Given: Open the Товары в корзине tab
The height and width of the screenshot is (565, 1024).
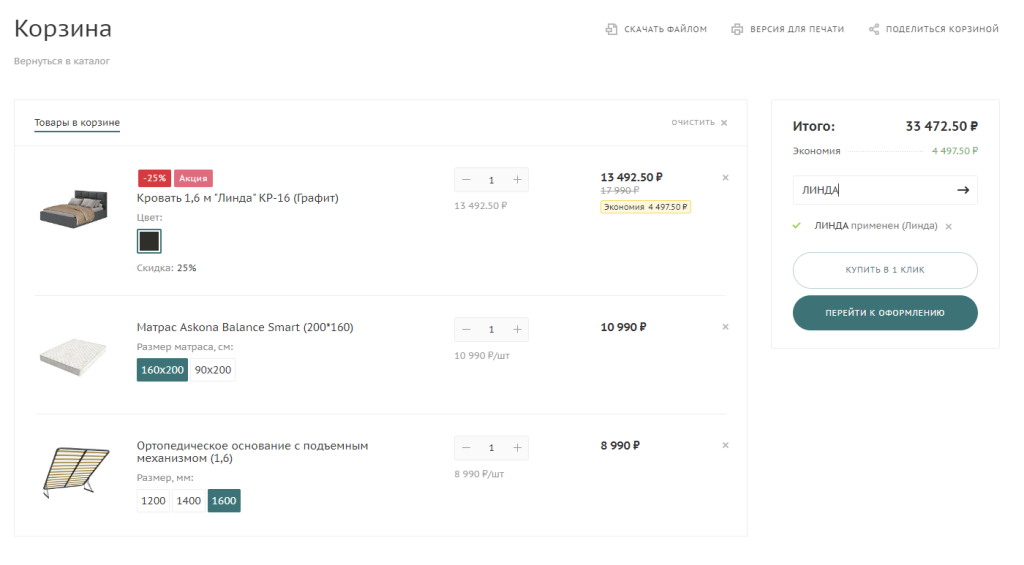Looking at the screenshot, I should point(77,123).
